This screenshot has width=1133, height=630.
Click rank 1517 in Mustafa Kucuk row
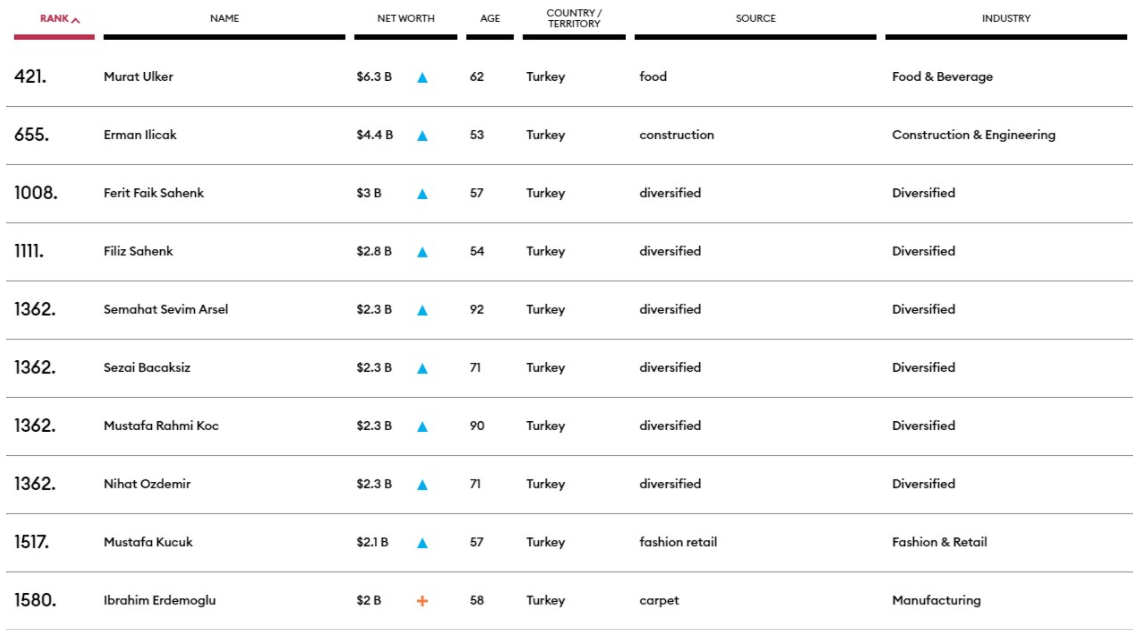click(x=32, y=542)
